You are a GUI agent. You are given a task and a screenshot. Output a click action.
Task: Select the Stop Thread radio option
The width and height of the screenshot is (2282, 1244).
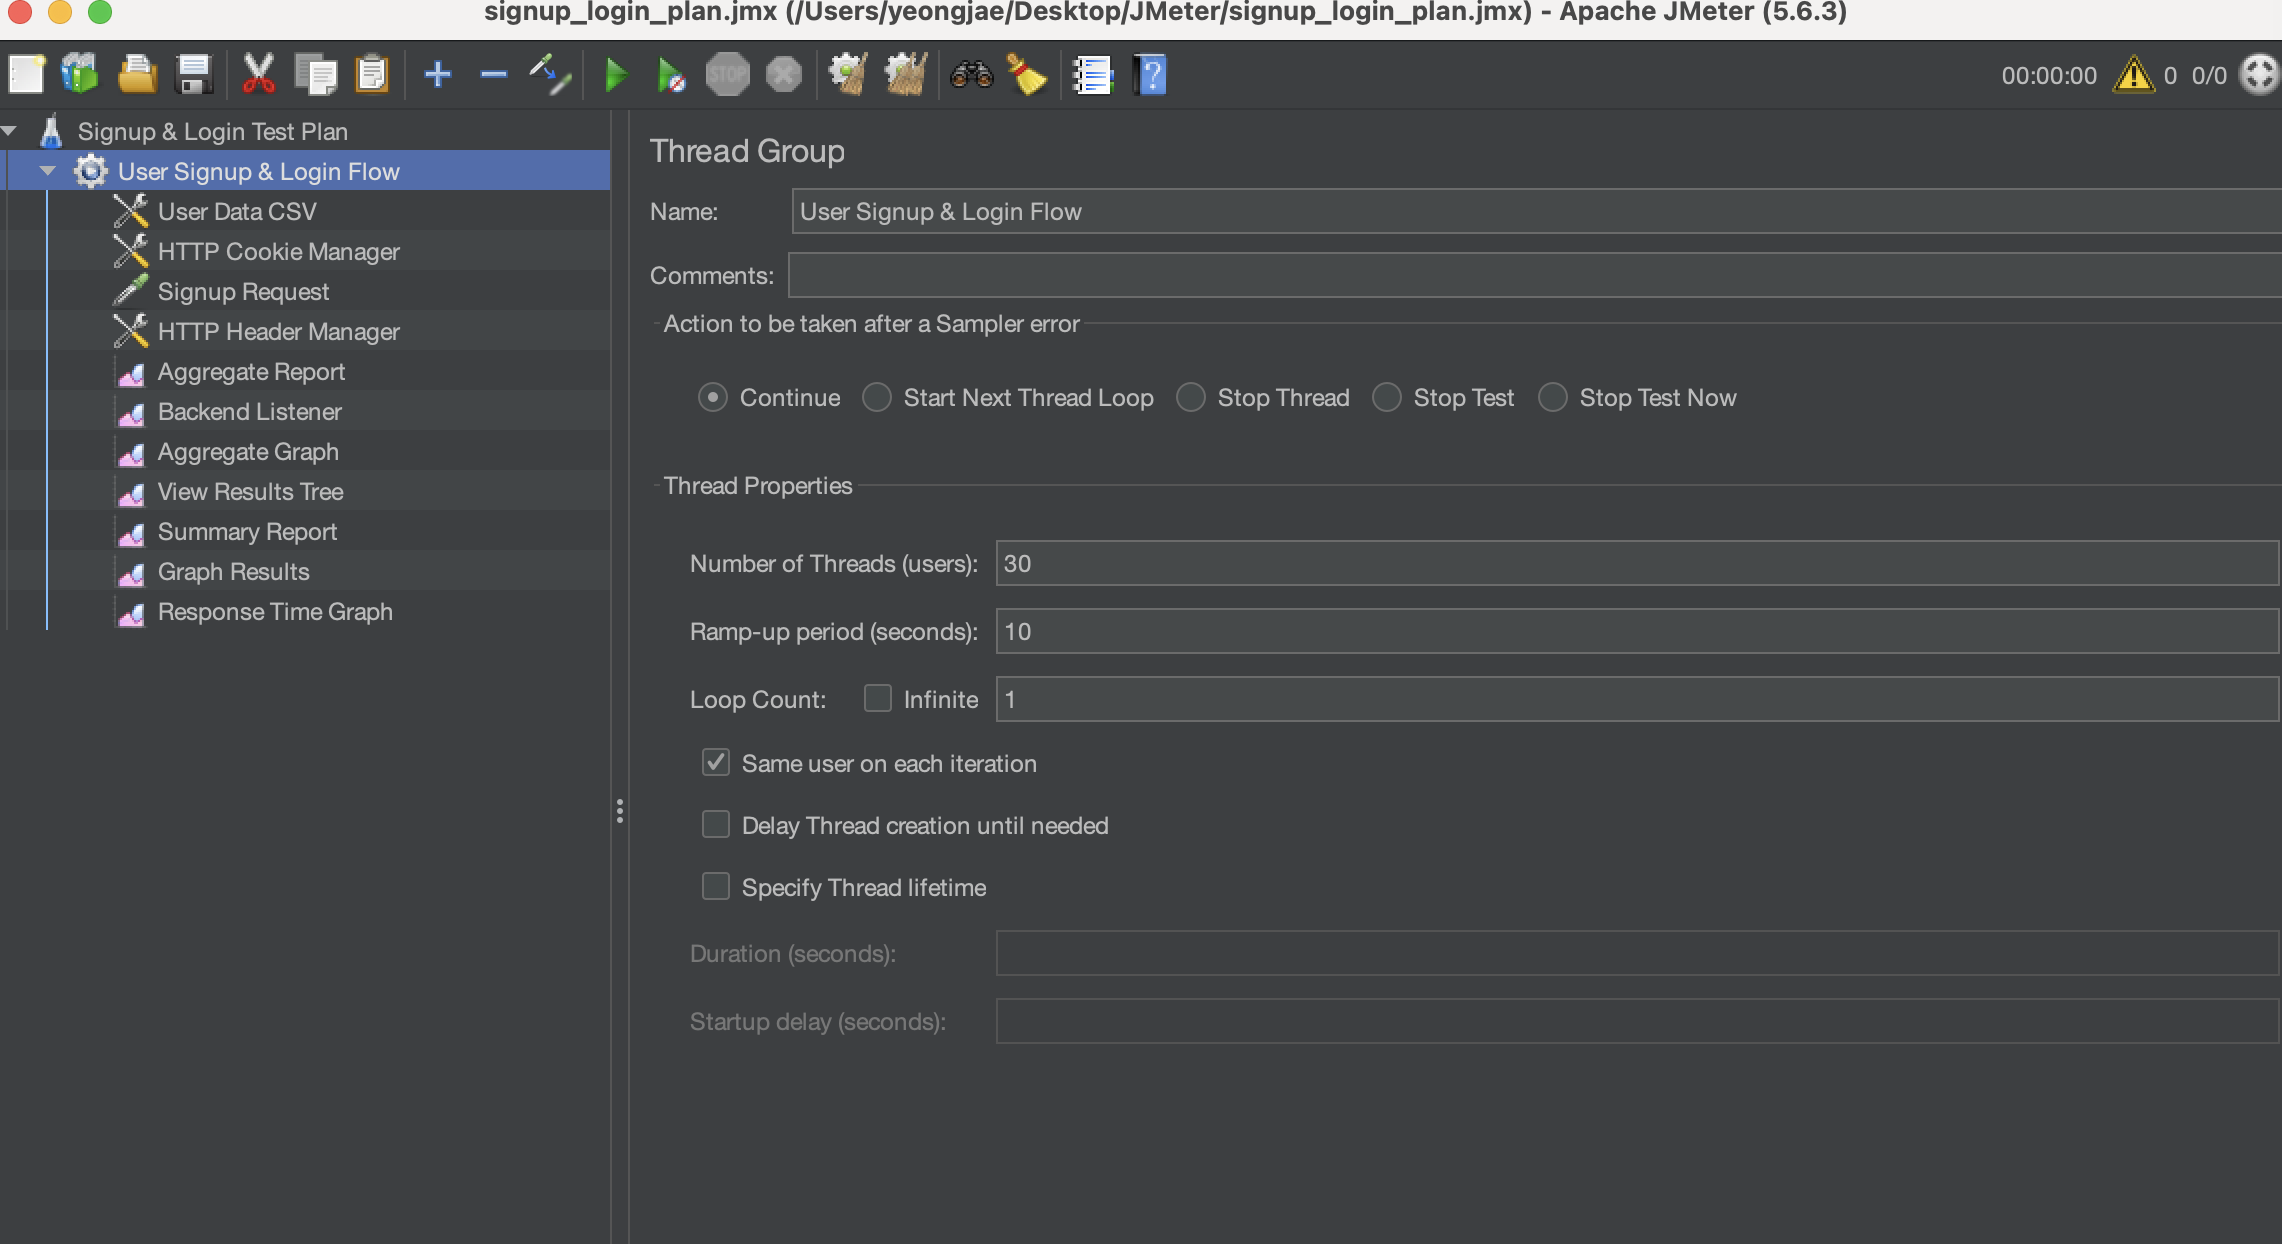tap(1191, 398)
